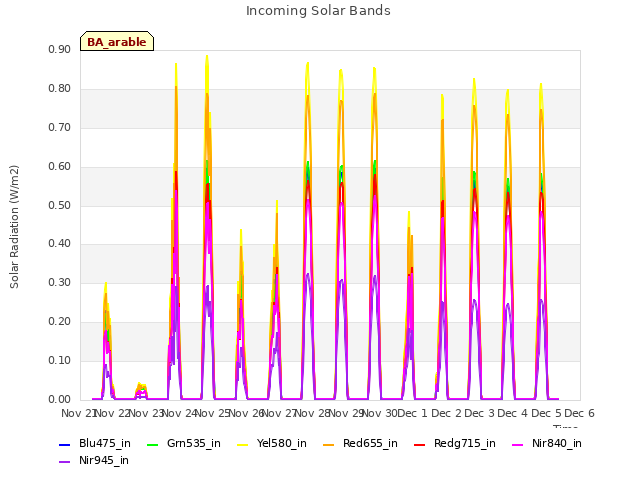Click the Dec 1 x-axis date label

[412, 413]
